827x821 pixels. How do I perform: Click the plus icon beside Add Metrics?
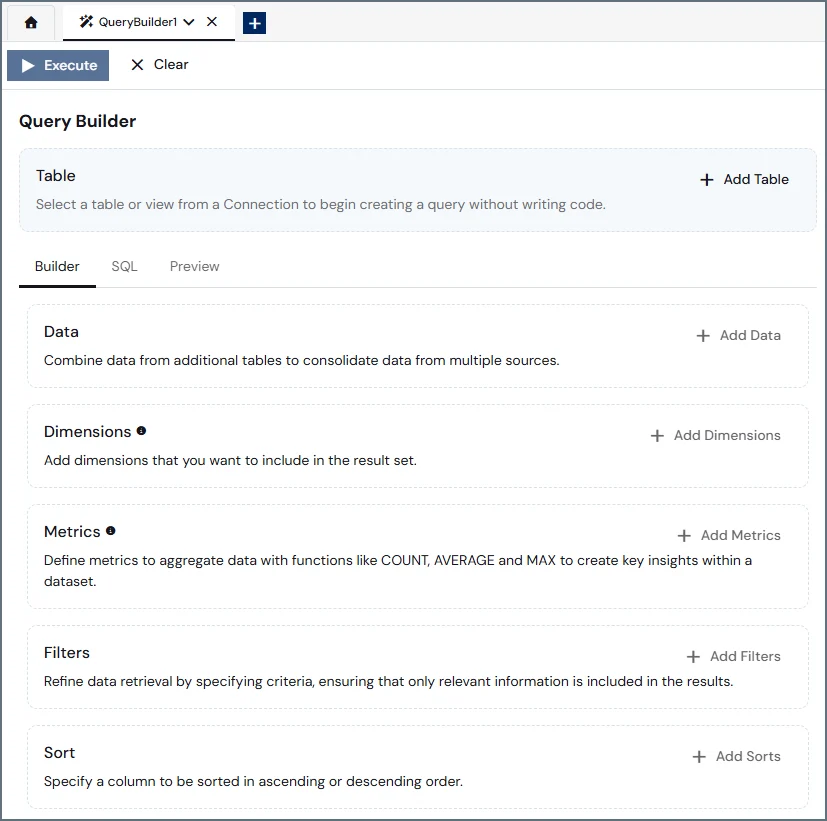(x=684, y=536)
